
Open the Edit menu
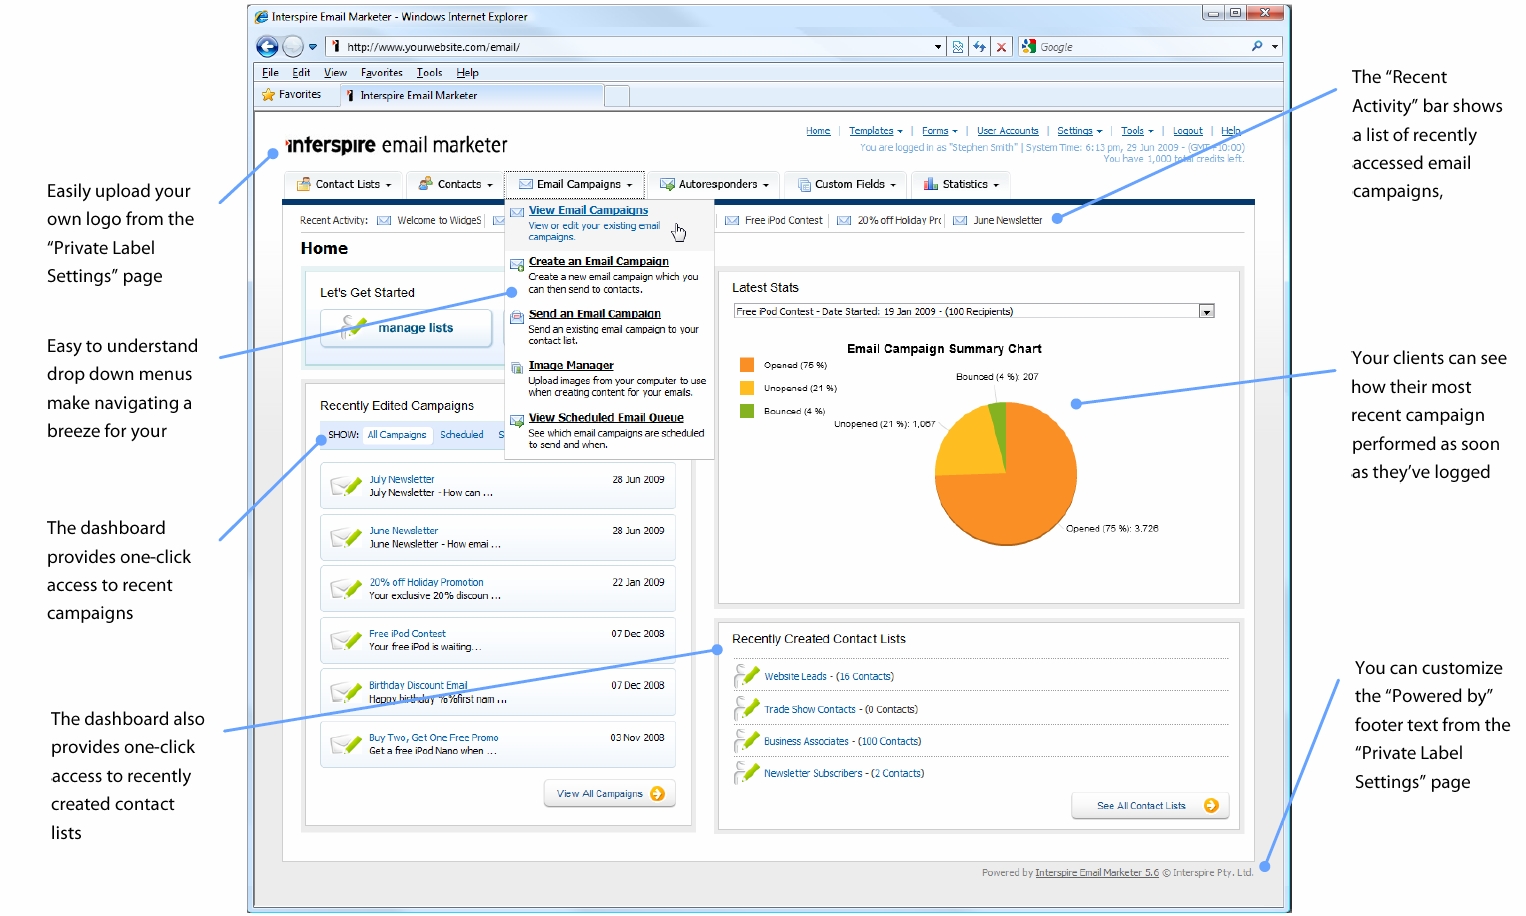pos(301,73)
